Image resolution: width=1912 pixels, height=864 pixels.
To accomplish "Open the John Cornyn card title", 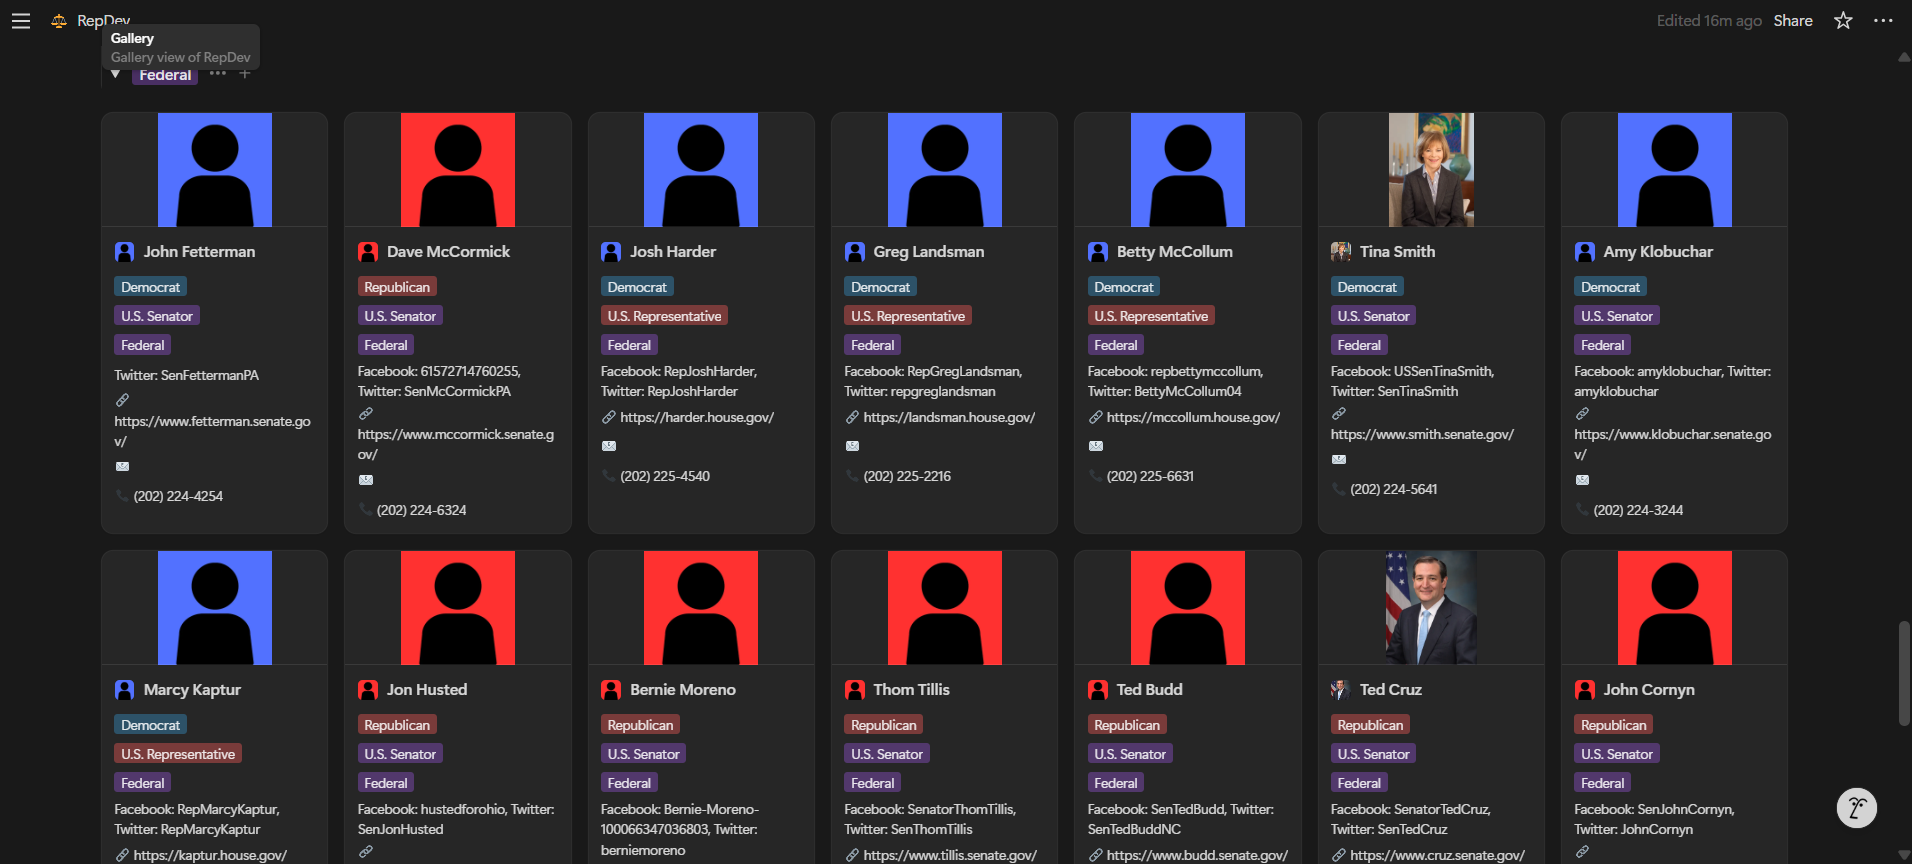I will pos(1649,690).
